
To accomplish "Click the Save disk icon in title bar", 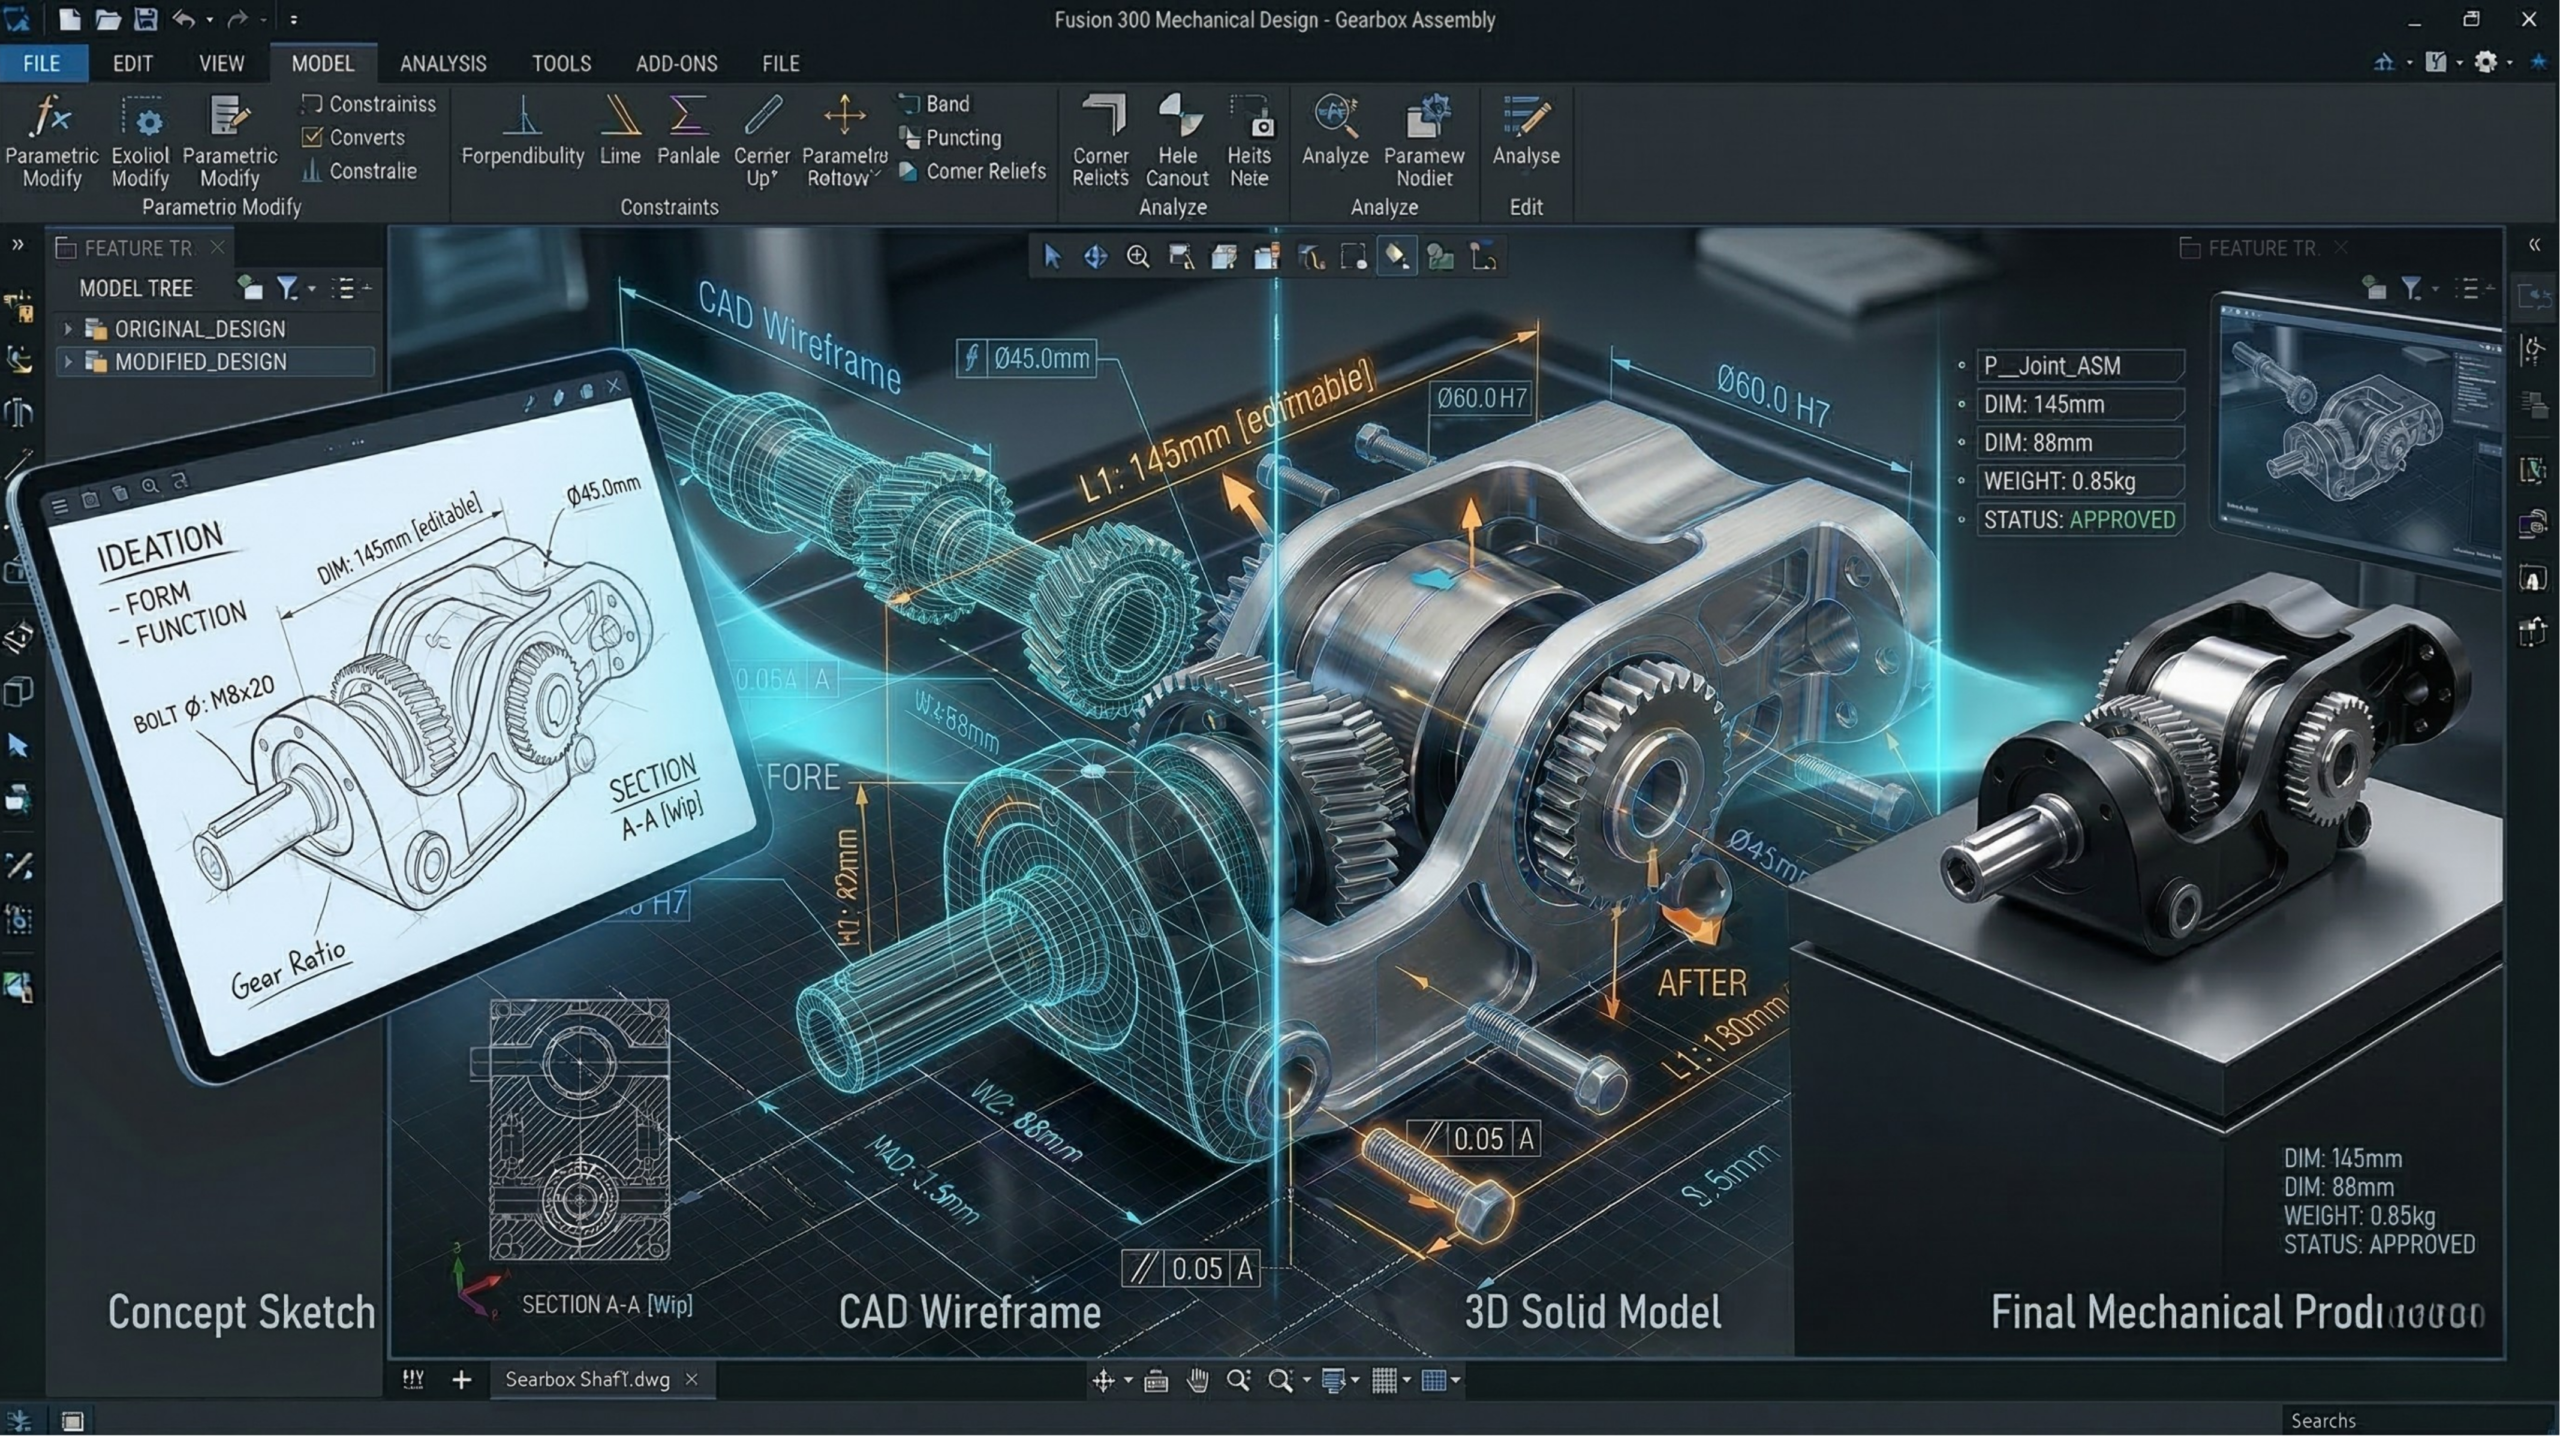I will (146, 19).
